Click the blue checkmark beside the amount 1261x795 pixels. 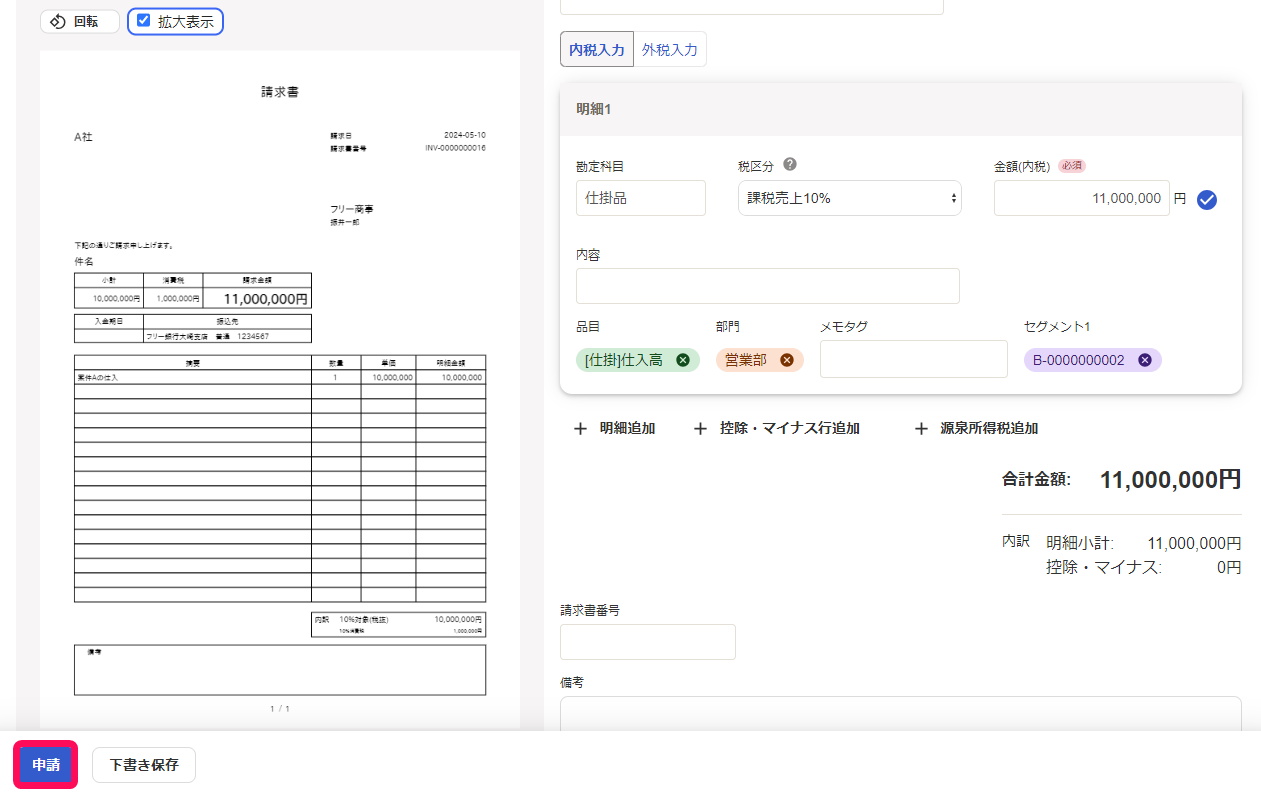(x=1207, y=200)
